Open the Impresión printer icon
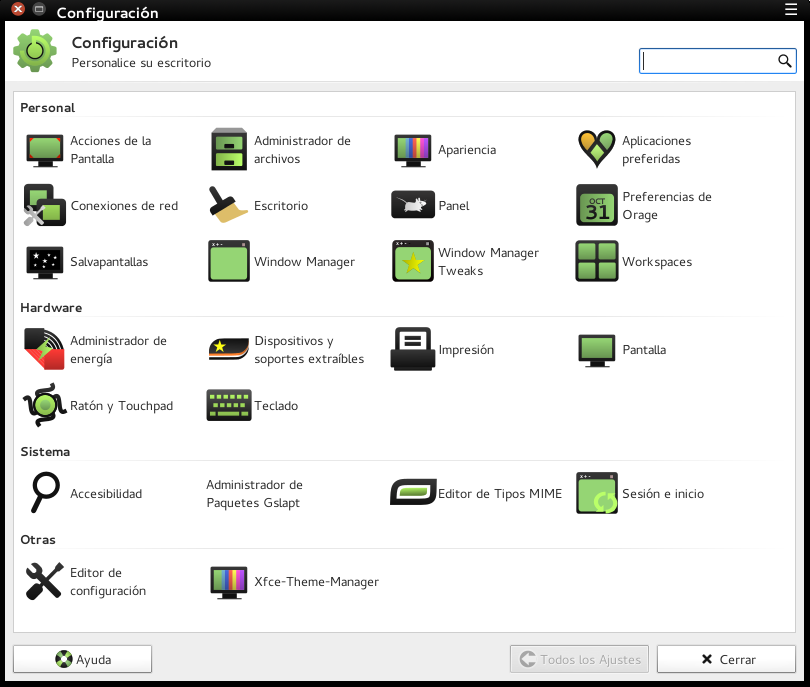 [x=413, y=349]
